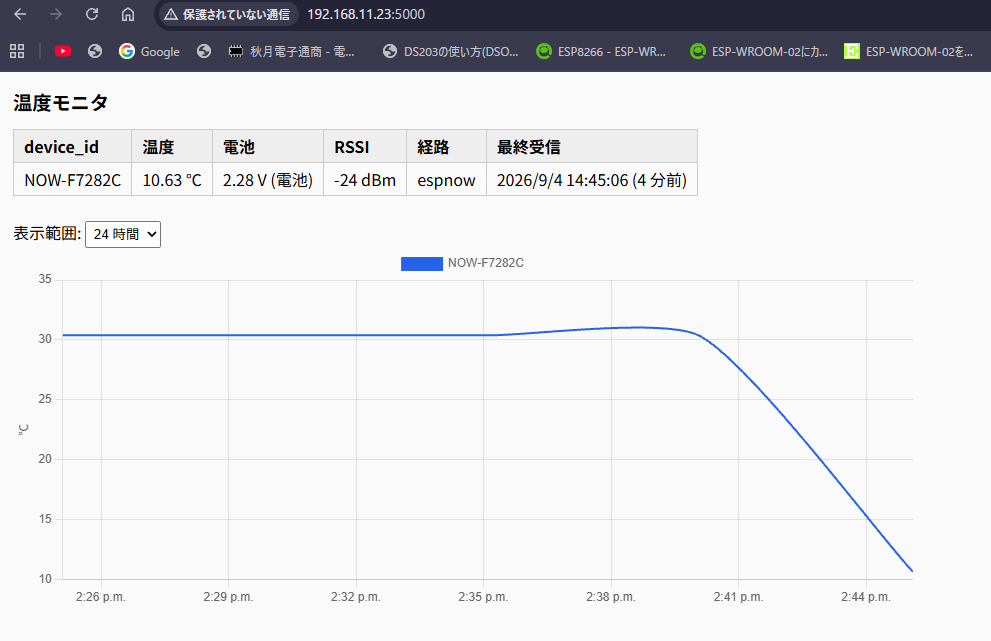Screen dimensions: 991x641
Task: Open the Google bookmark
Action: coord(149,51)
